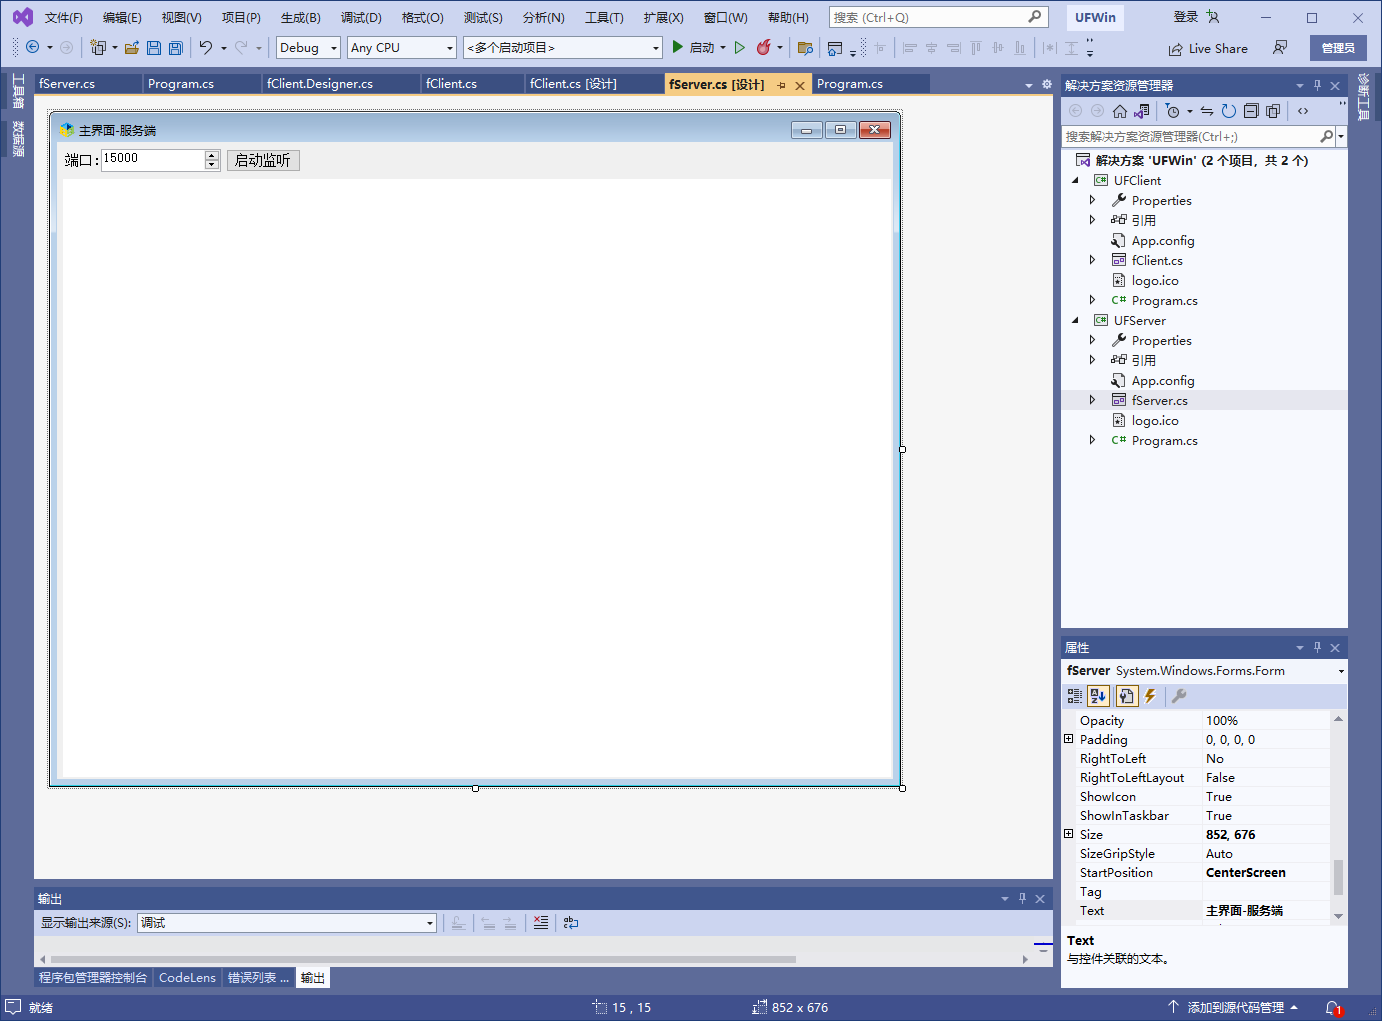Image resolution: width=1382 pixels, height=1021 pixels.
Task: Open the 调试(D) menu
Action: pyautogui.click(x=361, y=18)
